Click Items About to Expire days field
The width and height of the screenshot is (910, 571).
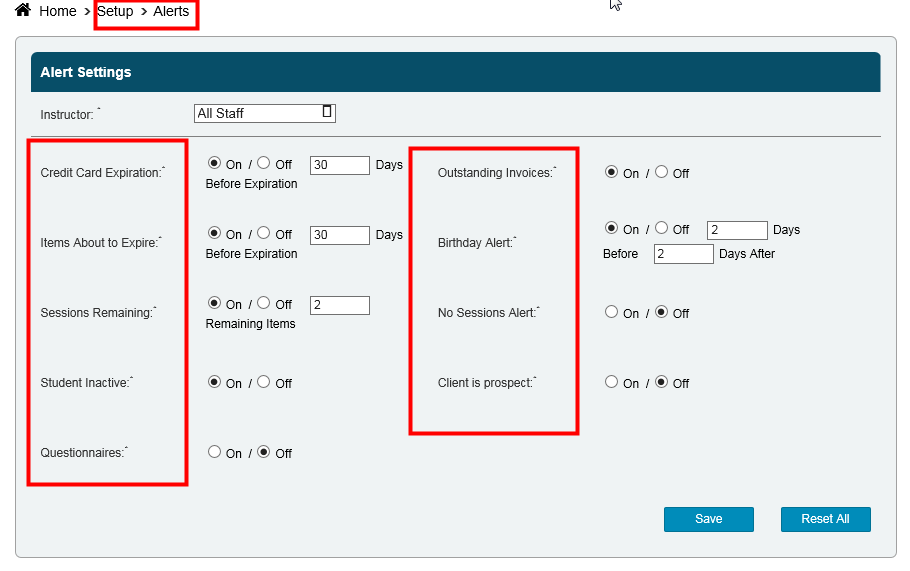pyautogui.click(x=340, y=235)
